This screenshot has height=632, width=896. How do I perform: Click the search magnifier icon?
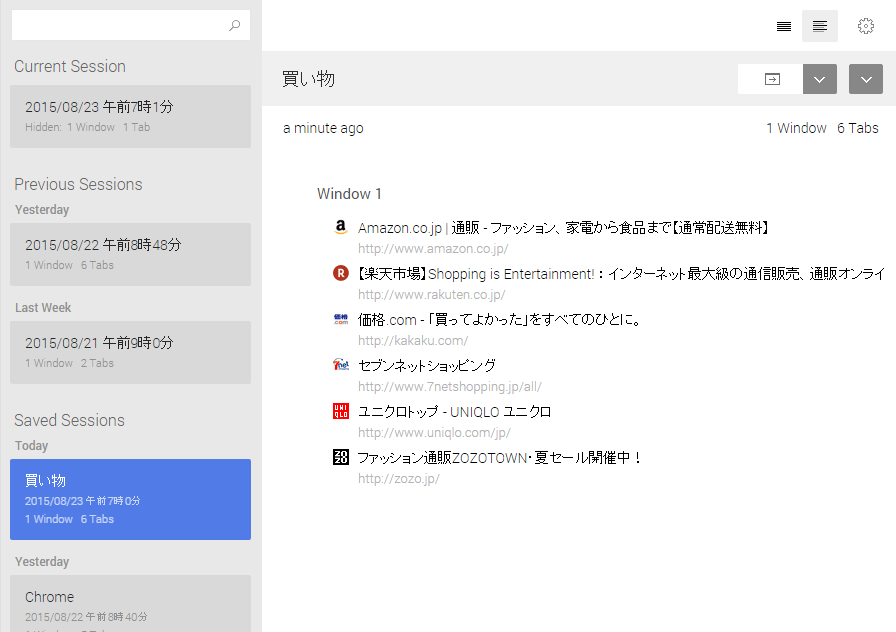tap(234, 25)
